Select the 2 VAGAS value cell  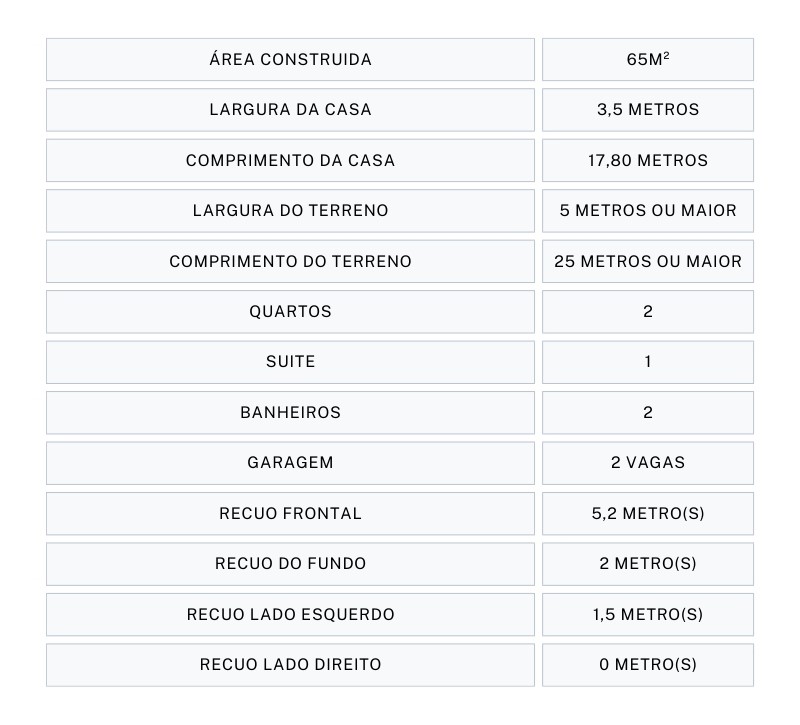coord(647,463)
